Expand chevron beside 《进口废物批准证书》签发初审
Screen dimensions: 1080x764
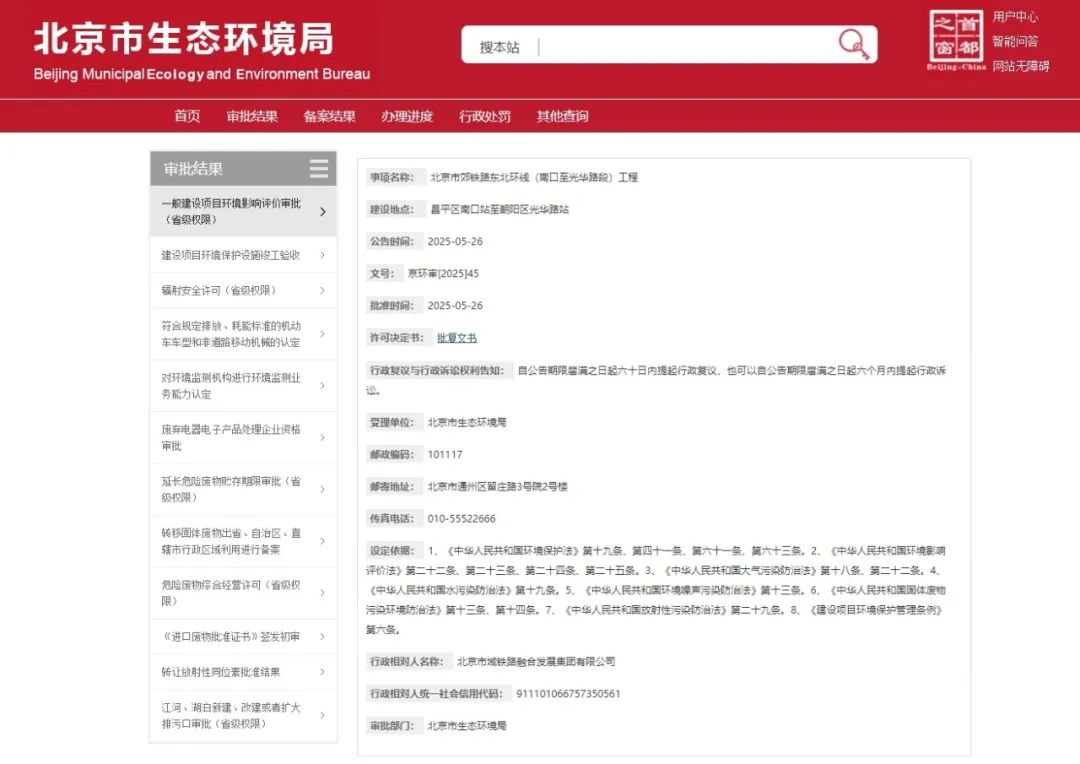322,637
